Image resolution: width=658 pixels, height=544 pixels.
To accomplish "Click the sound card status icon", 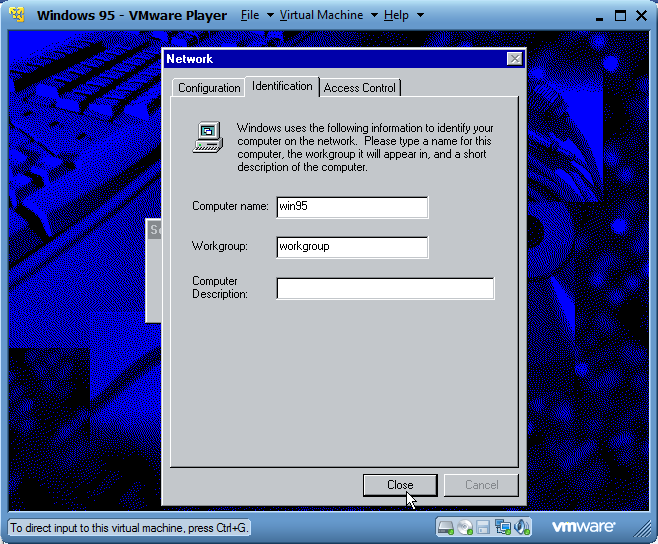I will click(x=522, y=527).
